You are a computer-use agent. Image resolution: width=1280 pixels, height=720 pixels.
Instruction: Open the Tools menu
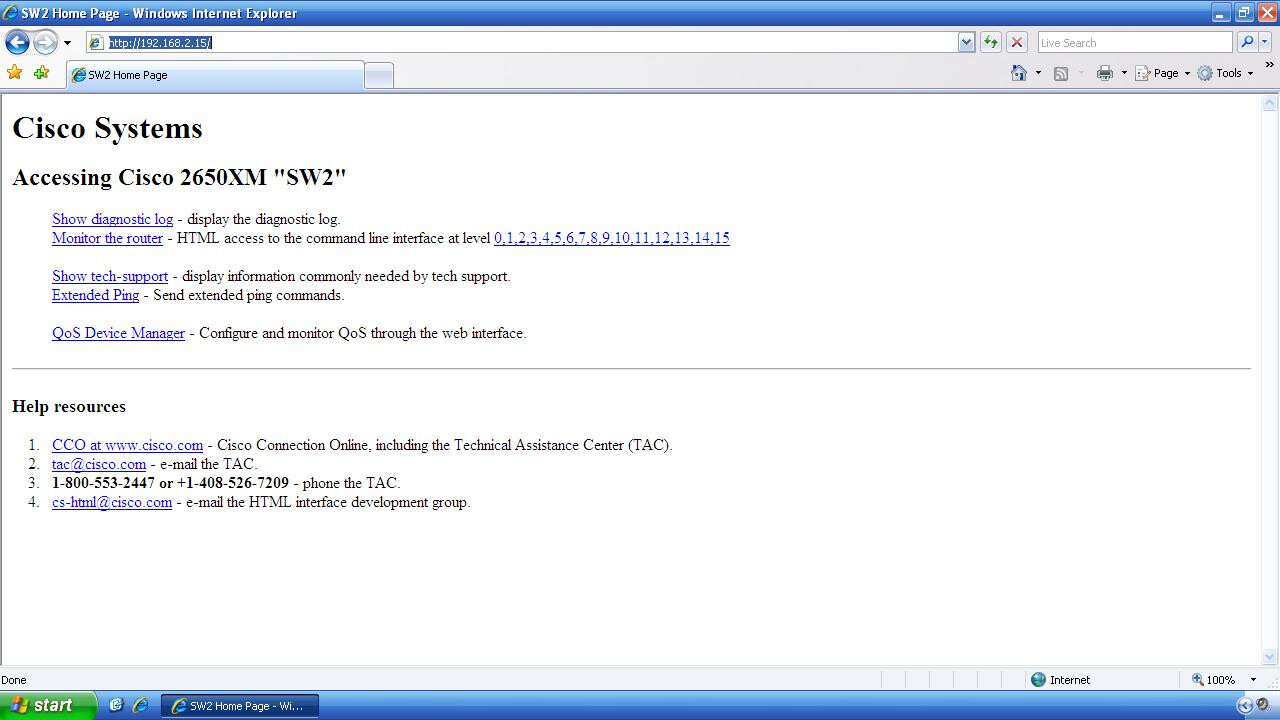tap(1225, 73)
